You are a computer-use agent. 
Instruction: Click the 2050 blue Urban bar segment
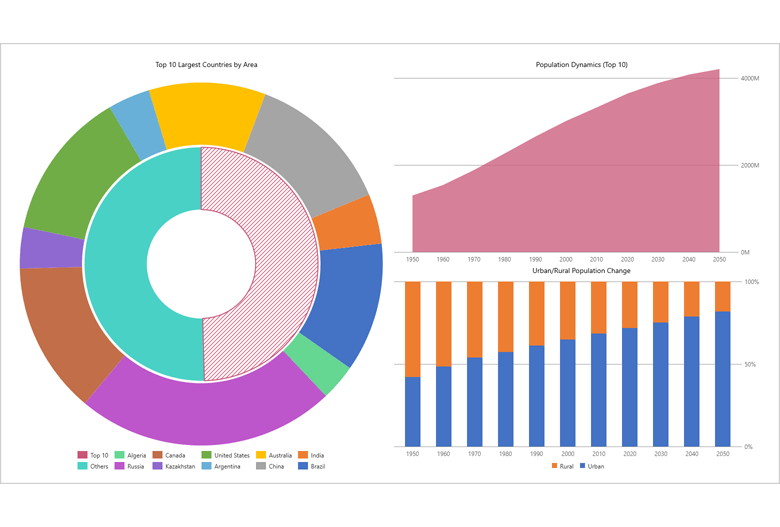(722, 378)
